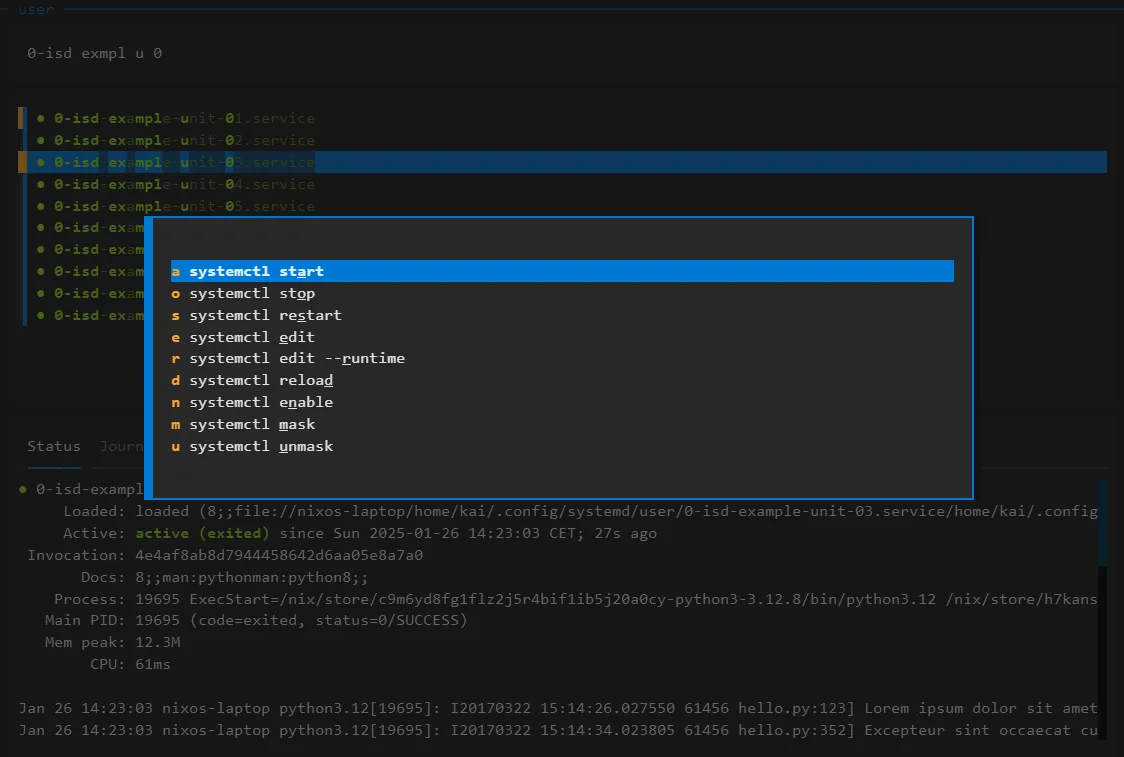Click the Invocation ID 4e4af8ab8d7944458642d6aa05e8a7a0
The width and height of the screenshot is (1124, 757).
279,556
